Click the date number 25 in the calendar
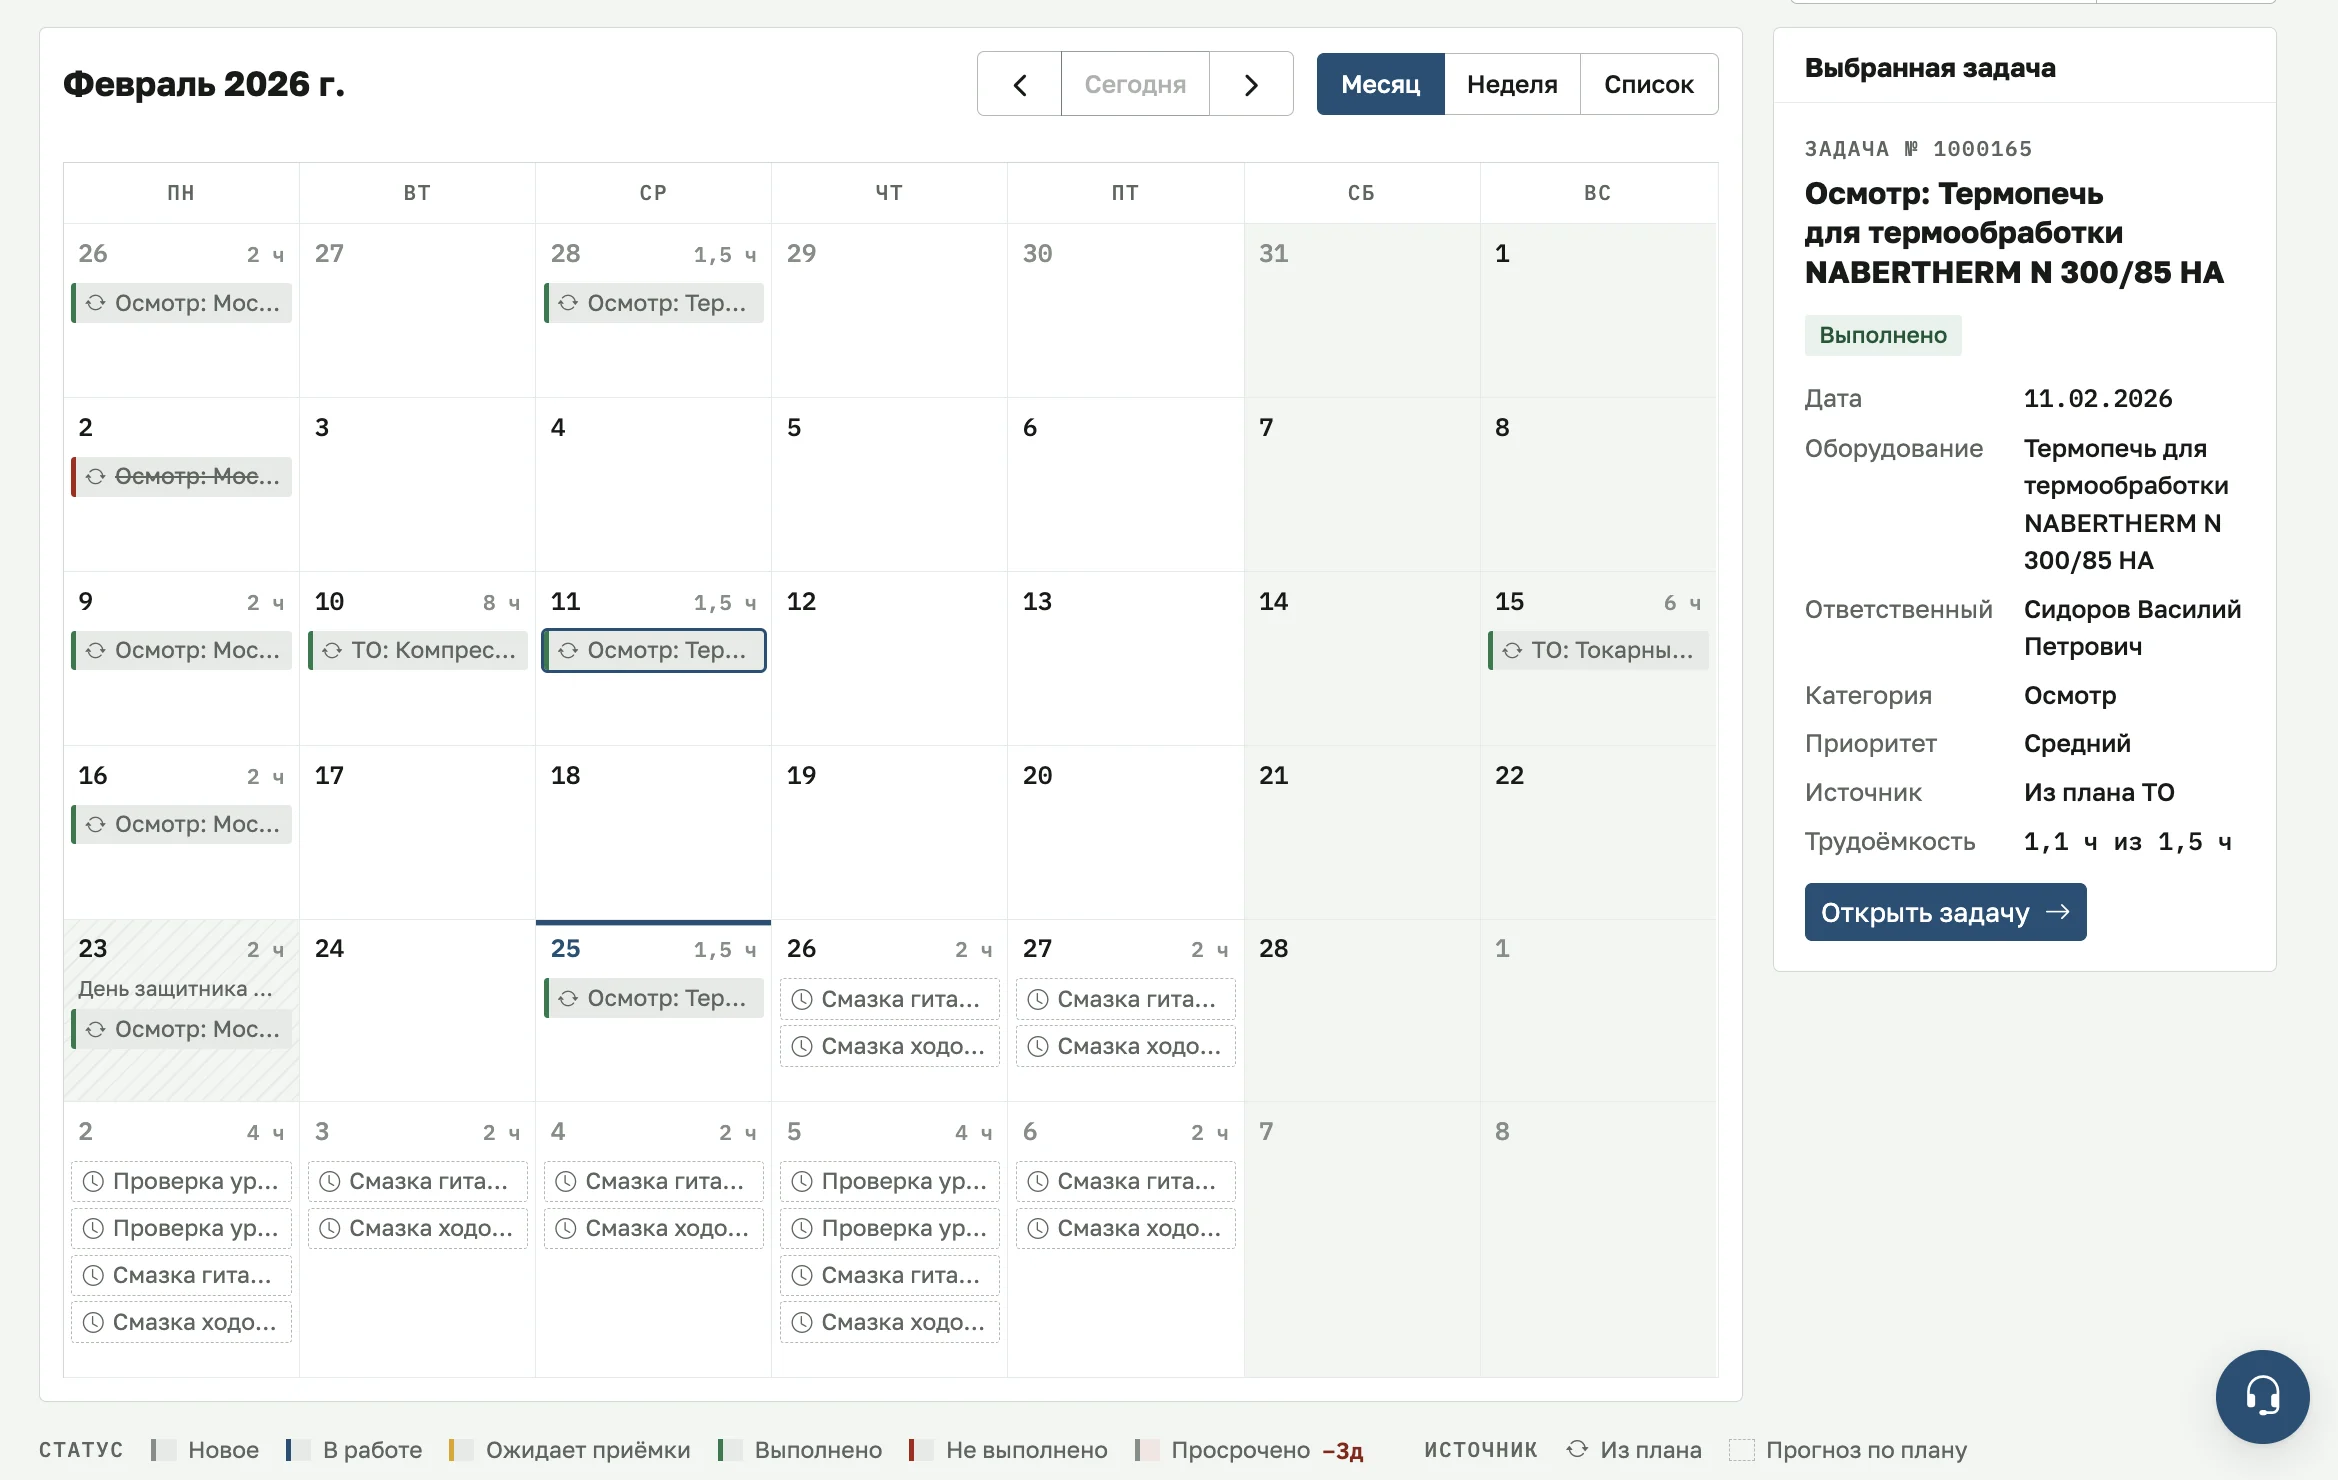The width and height of the screenshot is (2338, 1480). [x=566, y=948]
